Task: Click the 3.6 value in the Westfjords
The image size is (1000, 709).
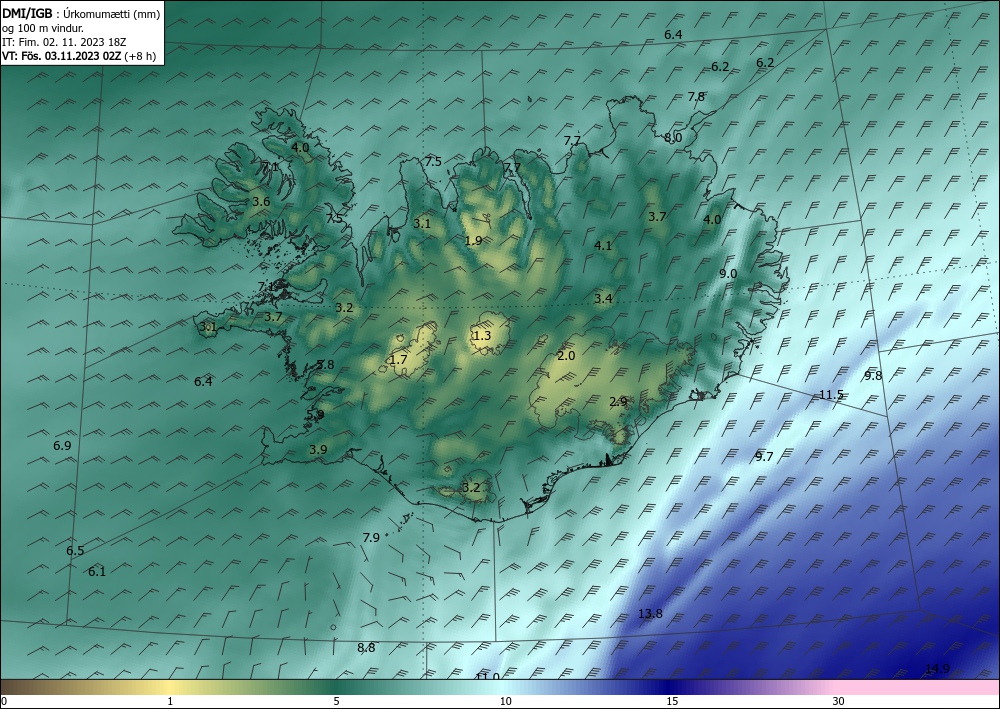Action: point(261,202)
